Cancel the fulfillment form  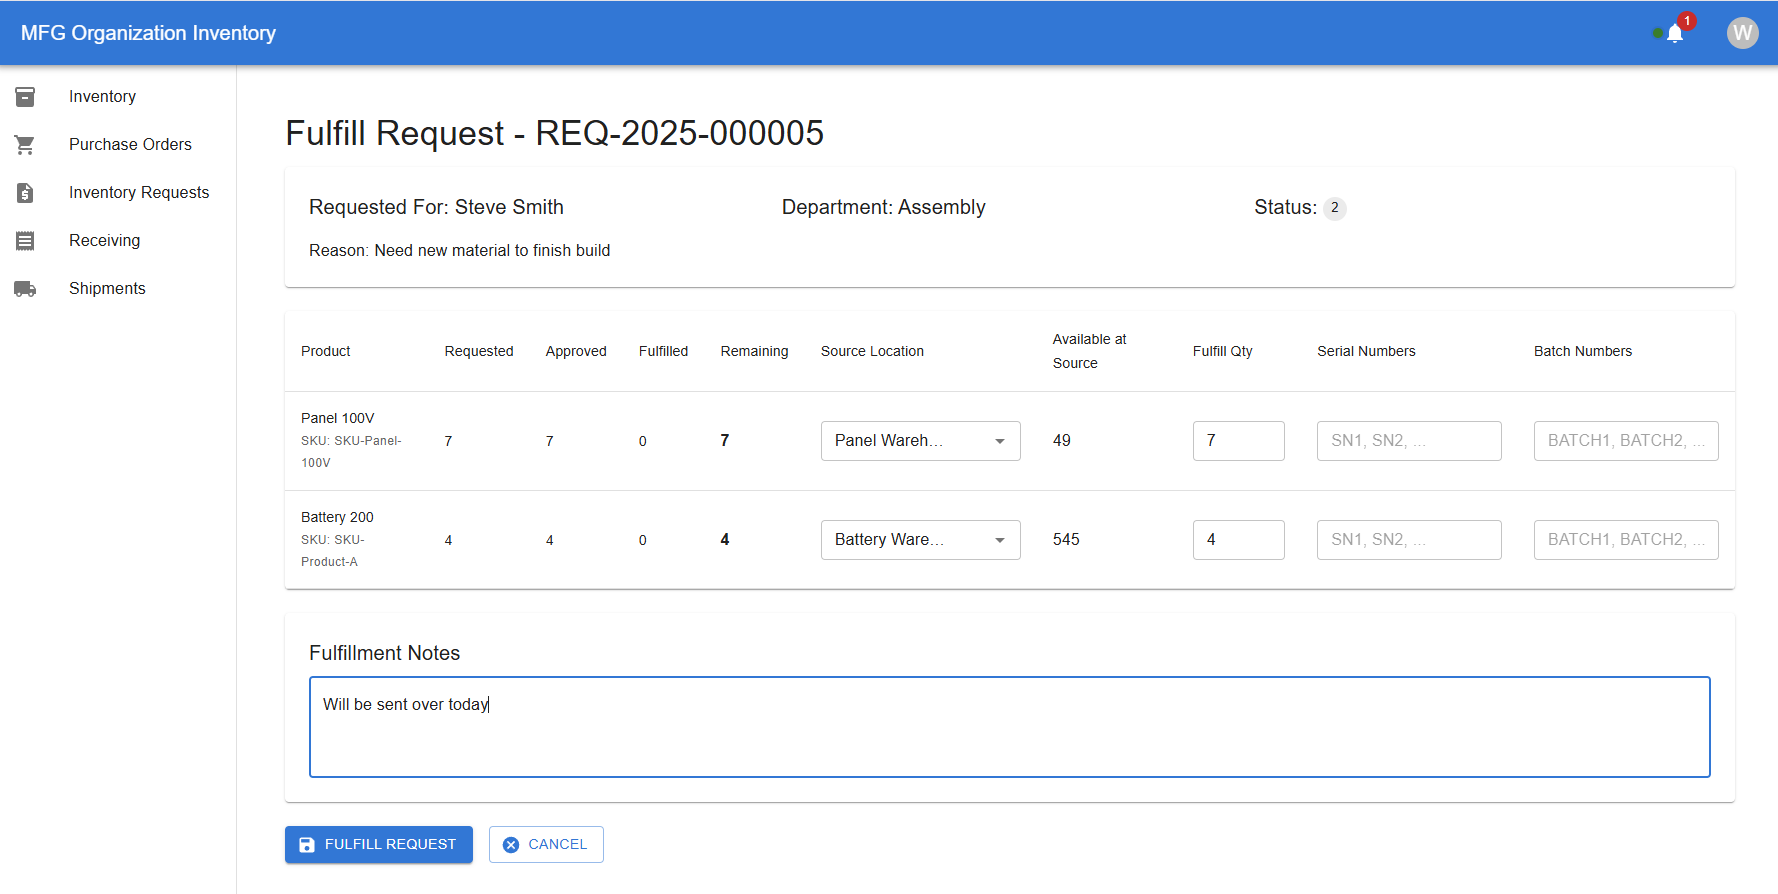[546, 844]
